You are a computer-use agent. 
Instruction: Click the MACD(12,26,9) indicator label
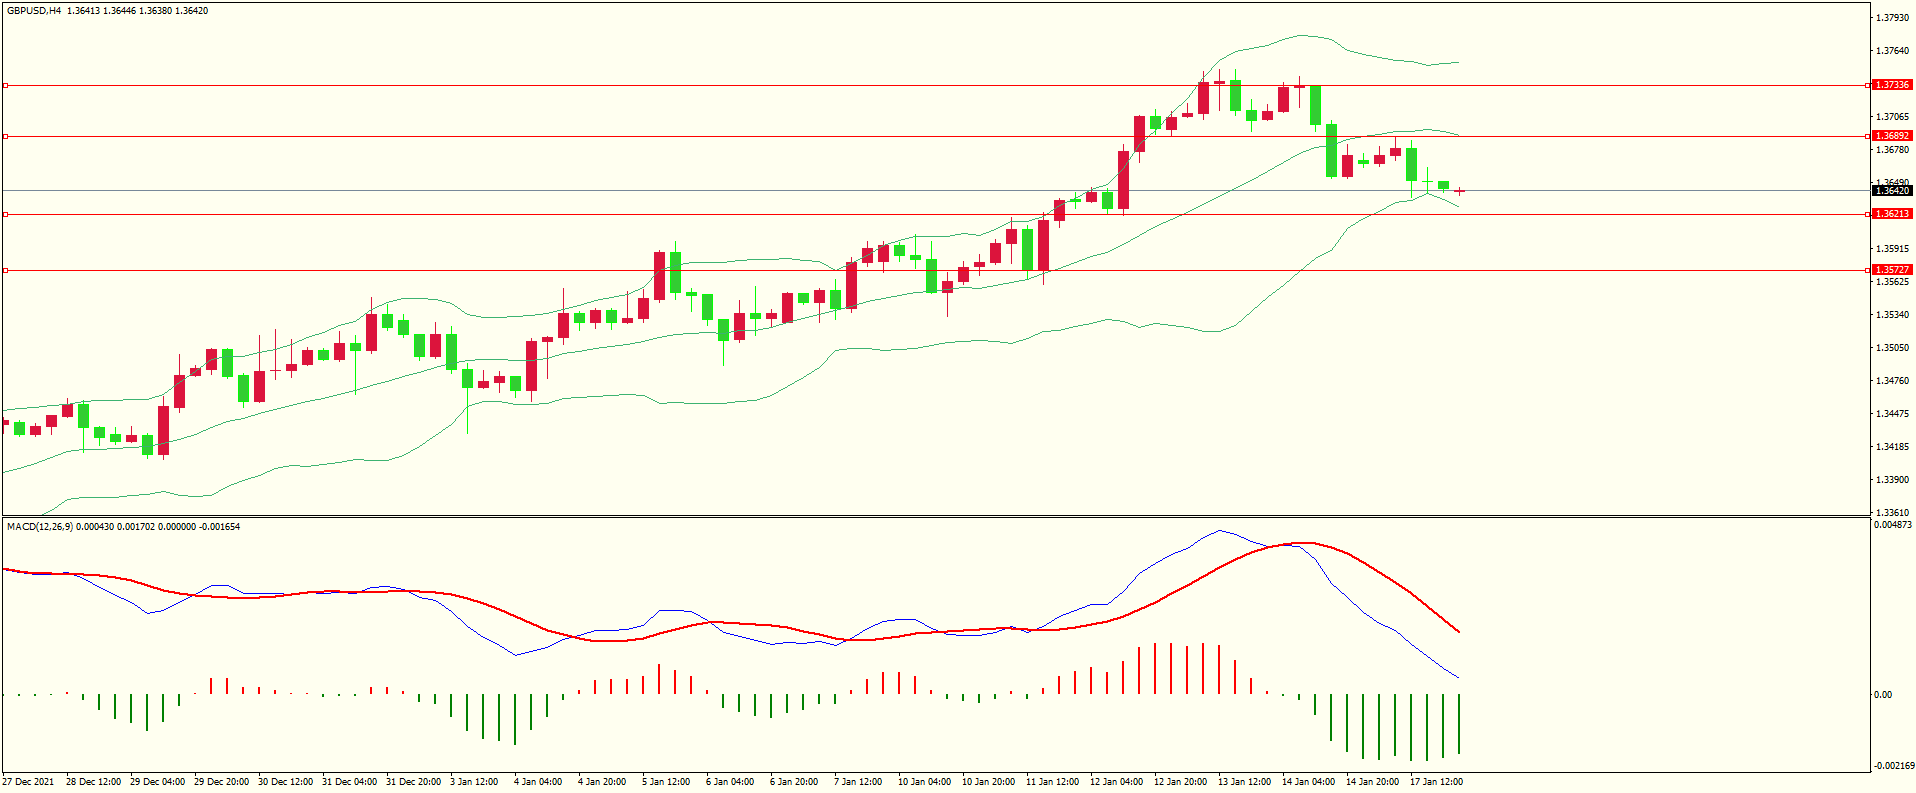pos(40,526)
